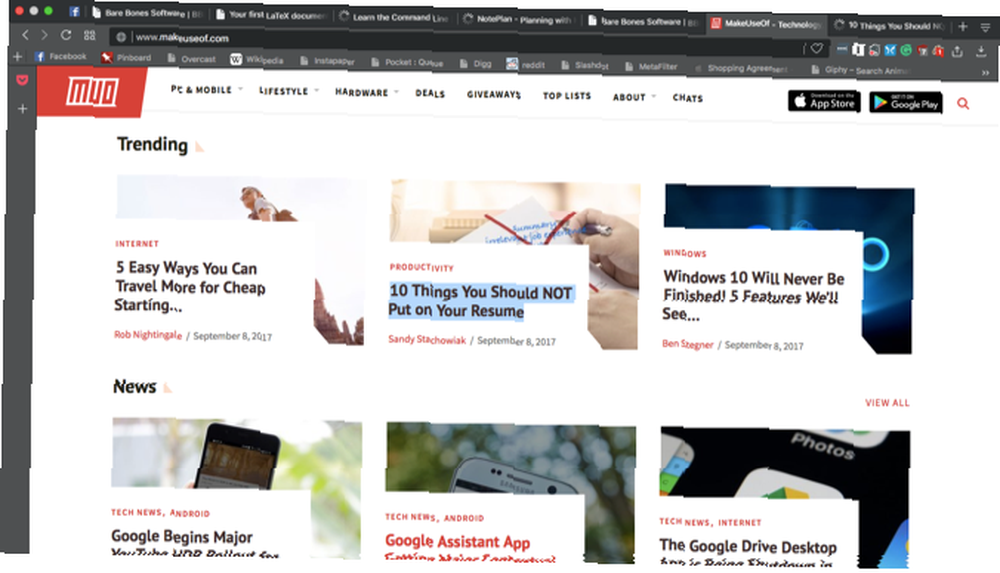Viewport: 1000px width, 573px height.
Task: Open the Instapaper bookmark
Action: (x=327, y=61)
